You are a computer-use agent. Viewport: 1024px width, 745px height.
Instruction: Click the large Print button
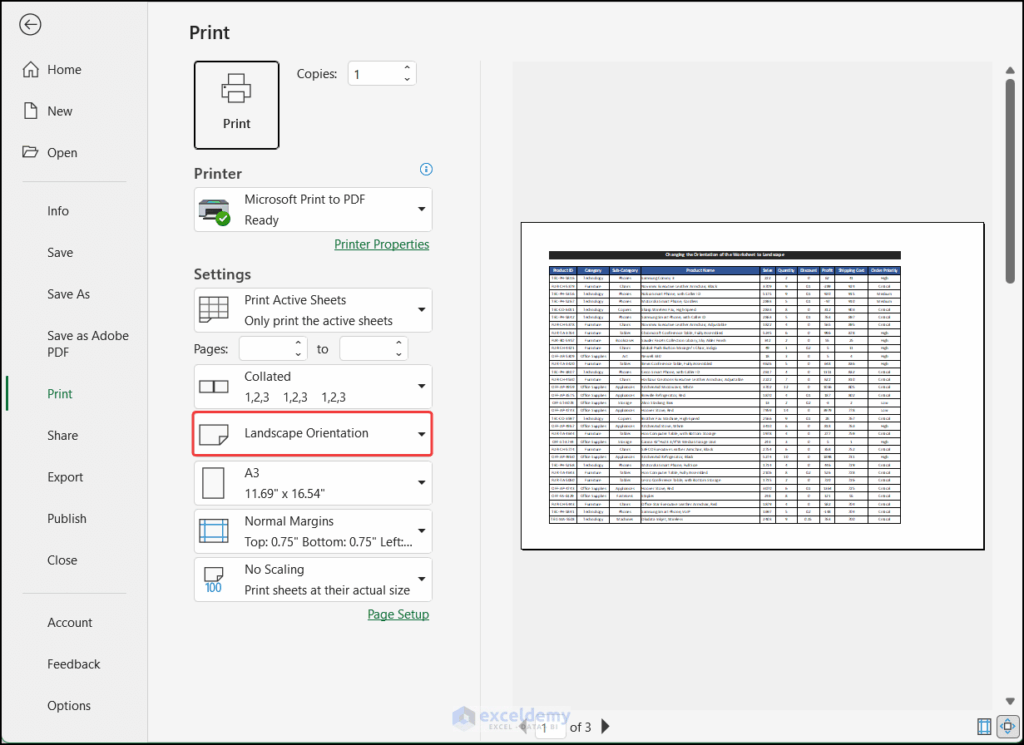(x=236, y=105)
